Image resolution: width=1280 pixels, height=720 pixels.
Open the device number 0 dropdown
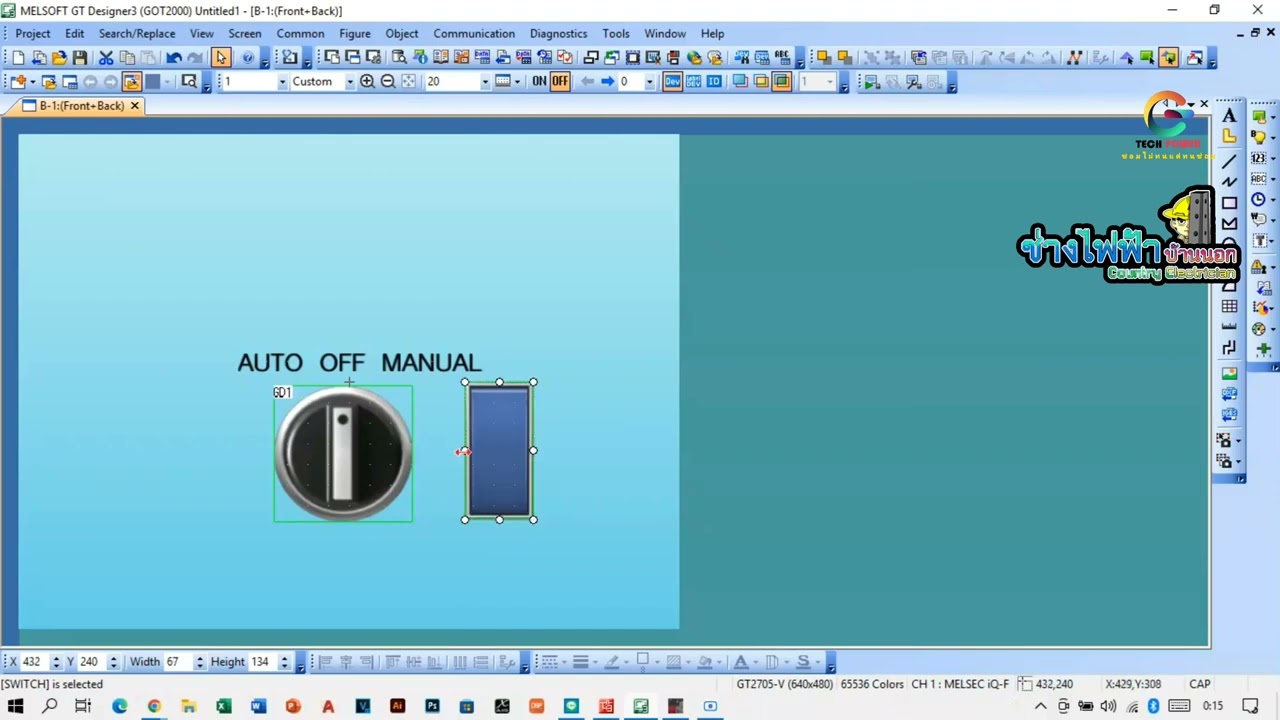pyautogui.click(x=649, y=82)
